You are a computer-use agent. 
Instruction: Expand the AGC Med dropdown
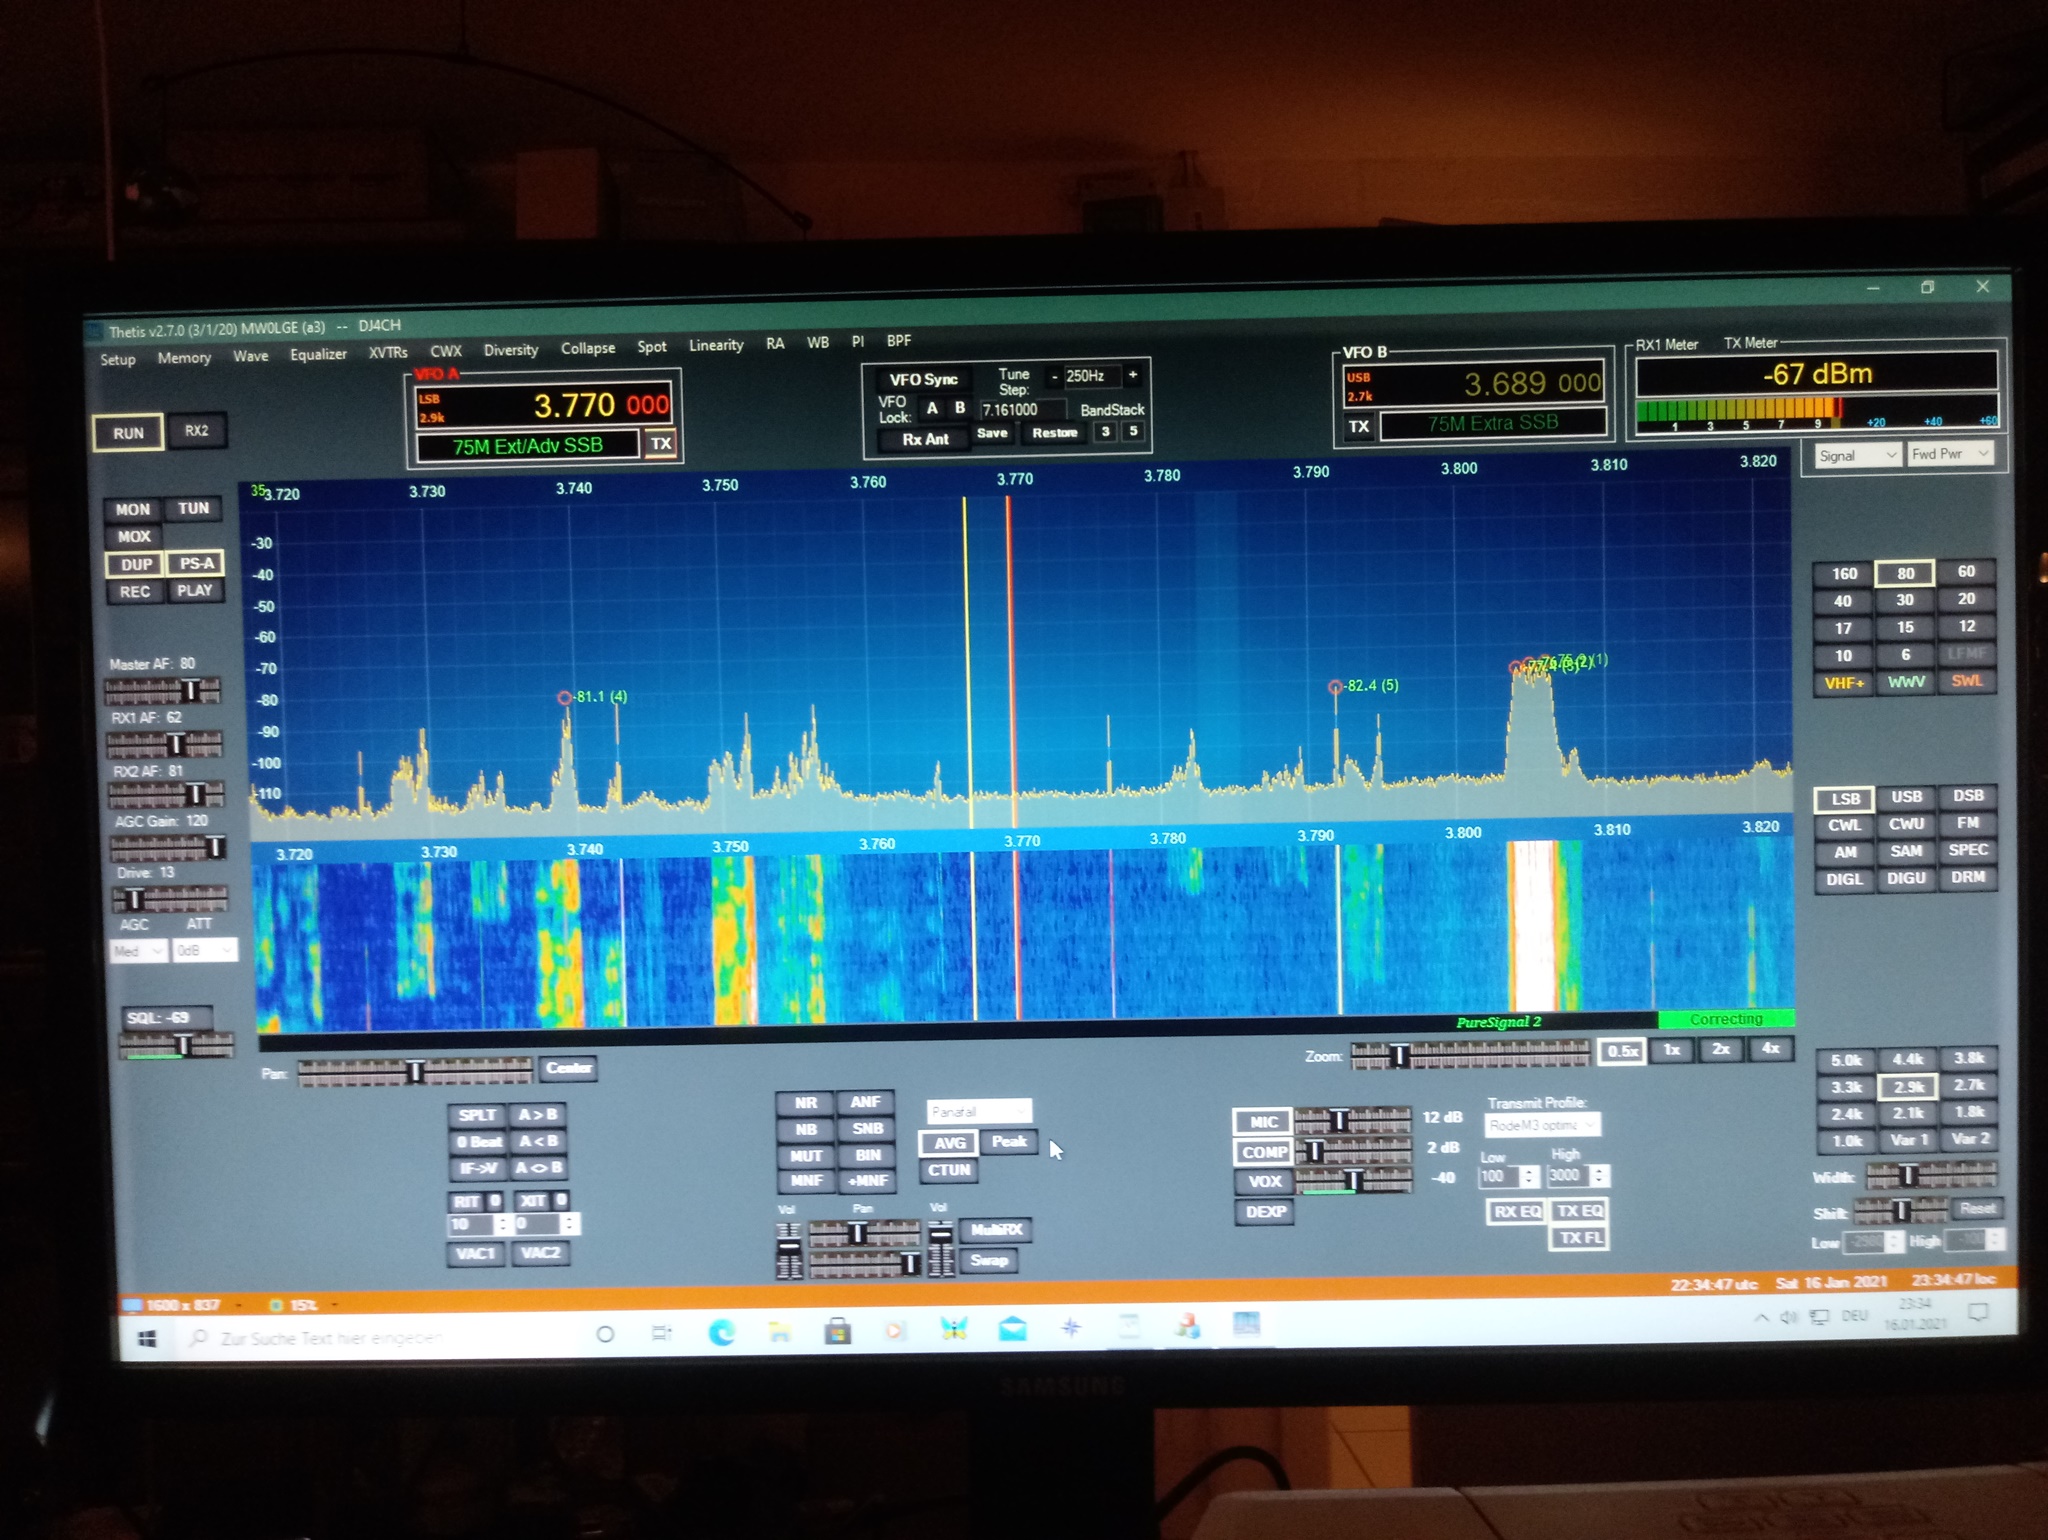[138, 951]
